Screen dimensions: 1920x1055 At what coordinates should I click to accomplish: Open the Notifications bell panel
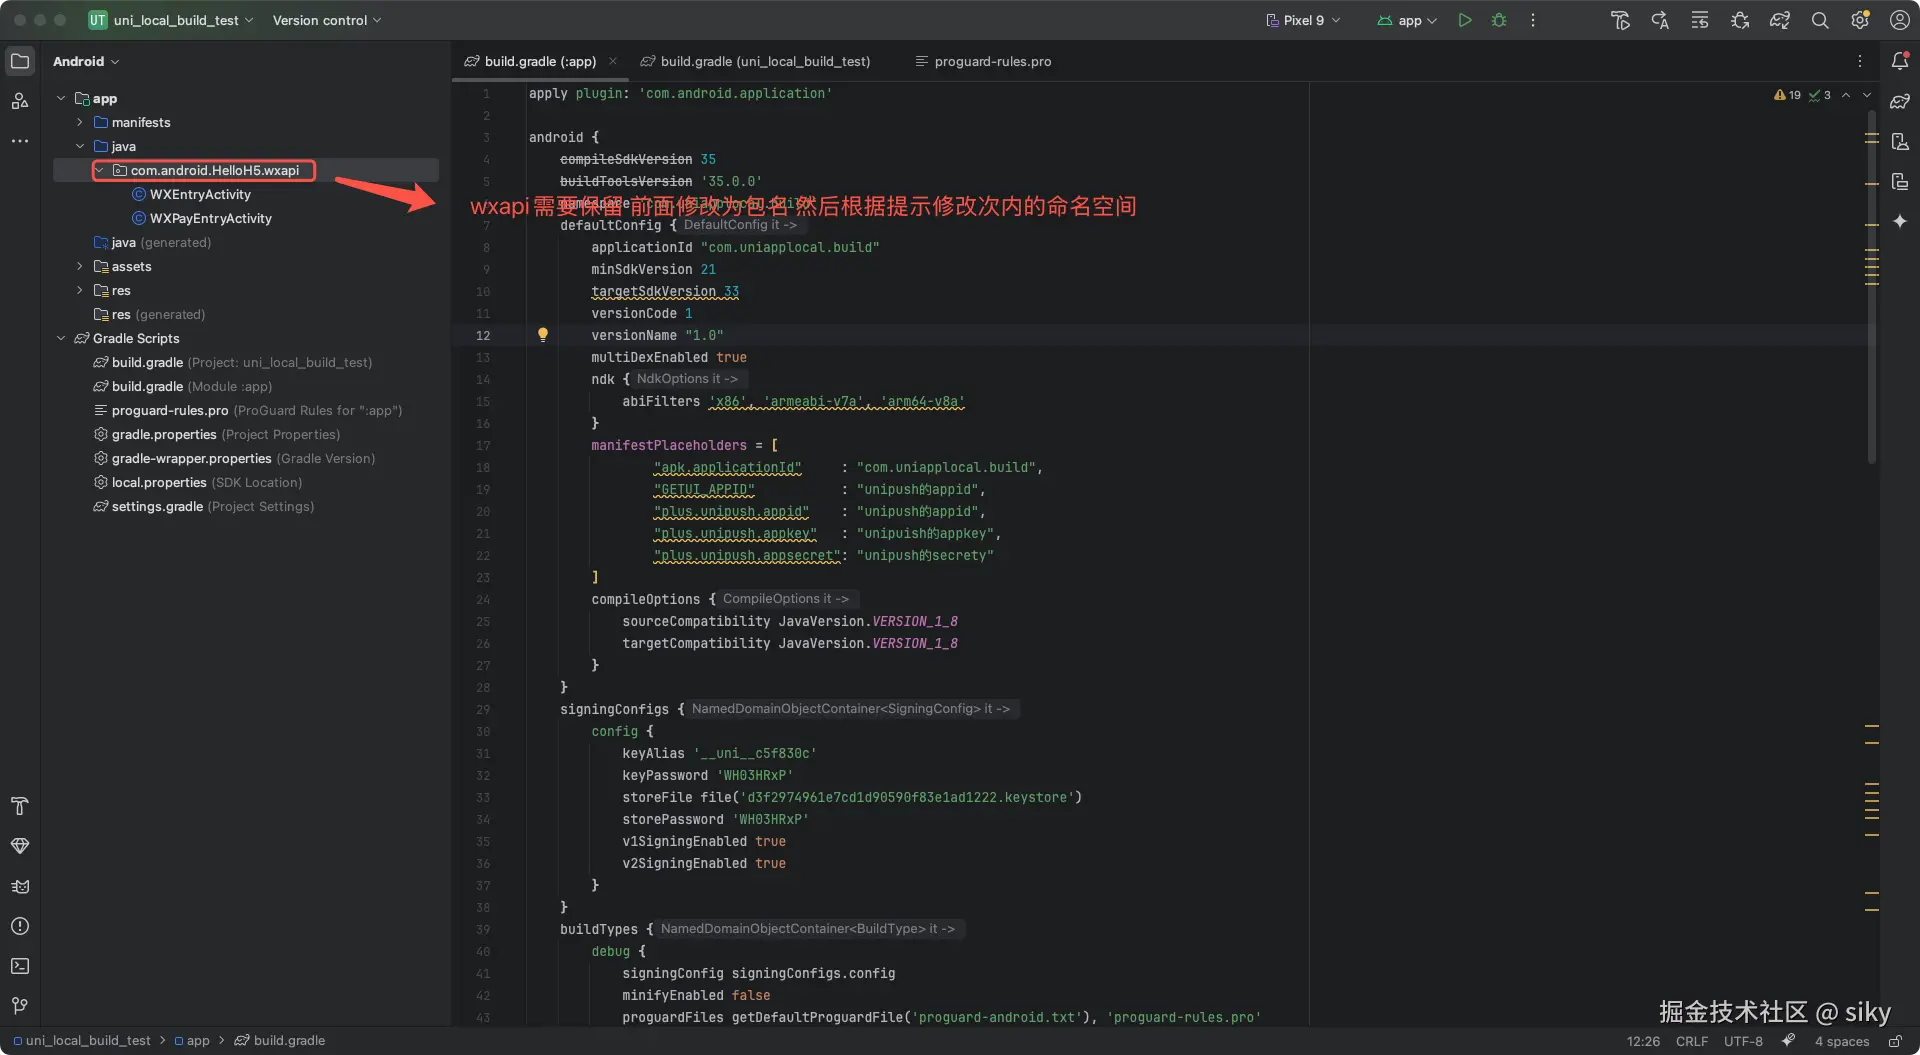point(1900,61)
